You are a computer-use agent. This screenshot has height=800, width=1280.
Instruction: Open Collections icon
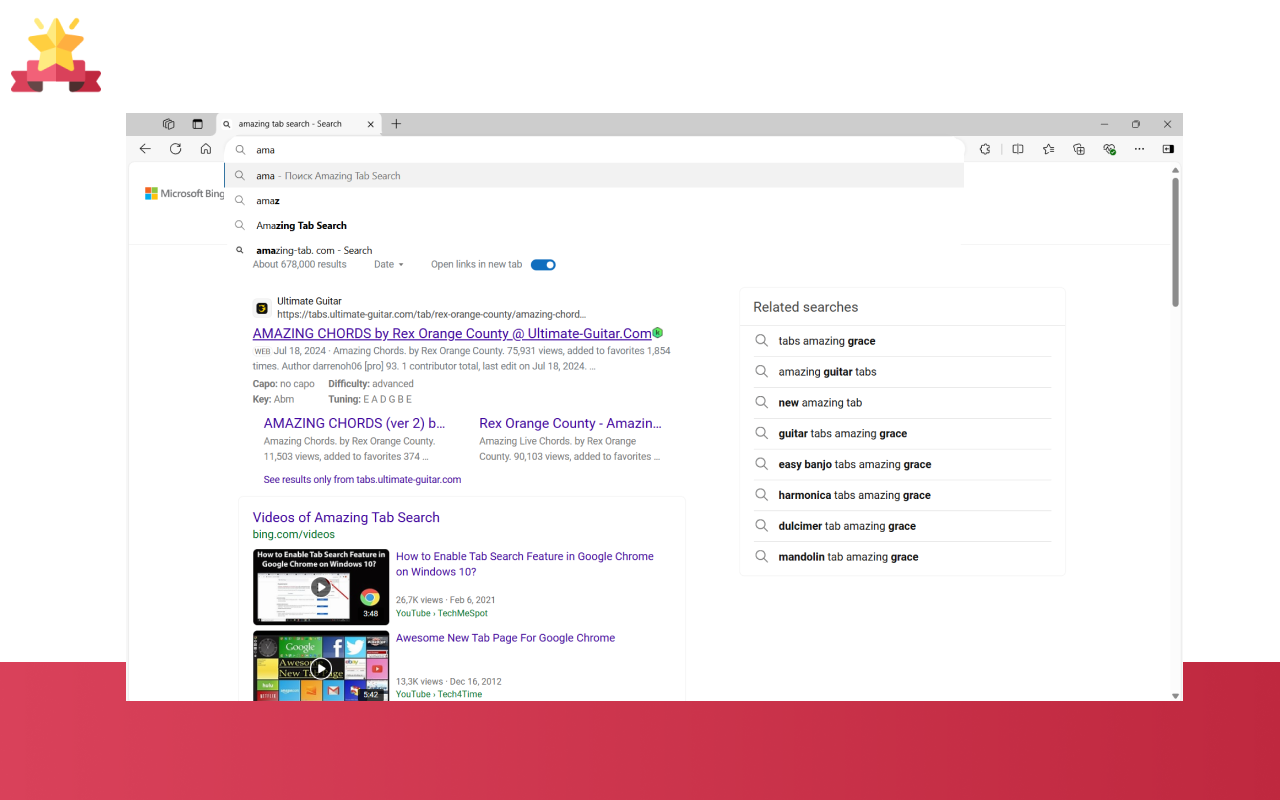pyautogui.click(x=1079, y=149)
